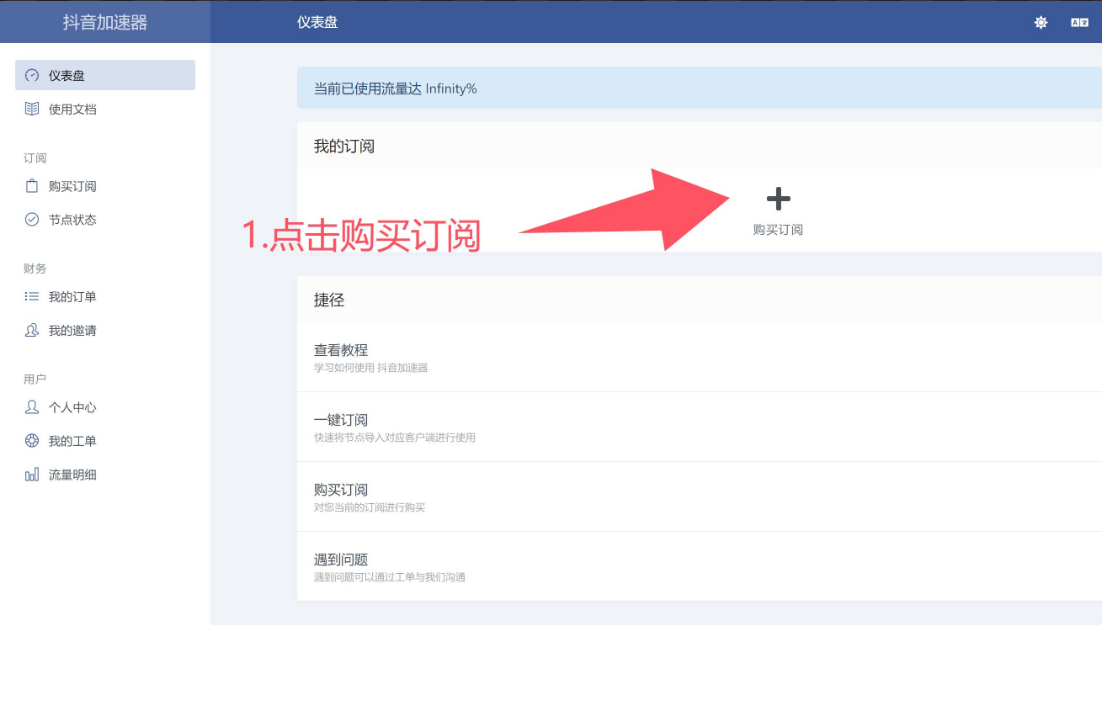Viewport: 1102px width, 702px height.
Task: Click the bag icon beside sidebar 购买订阅
Action: tap(32, 186)
